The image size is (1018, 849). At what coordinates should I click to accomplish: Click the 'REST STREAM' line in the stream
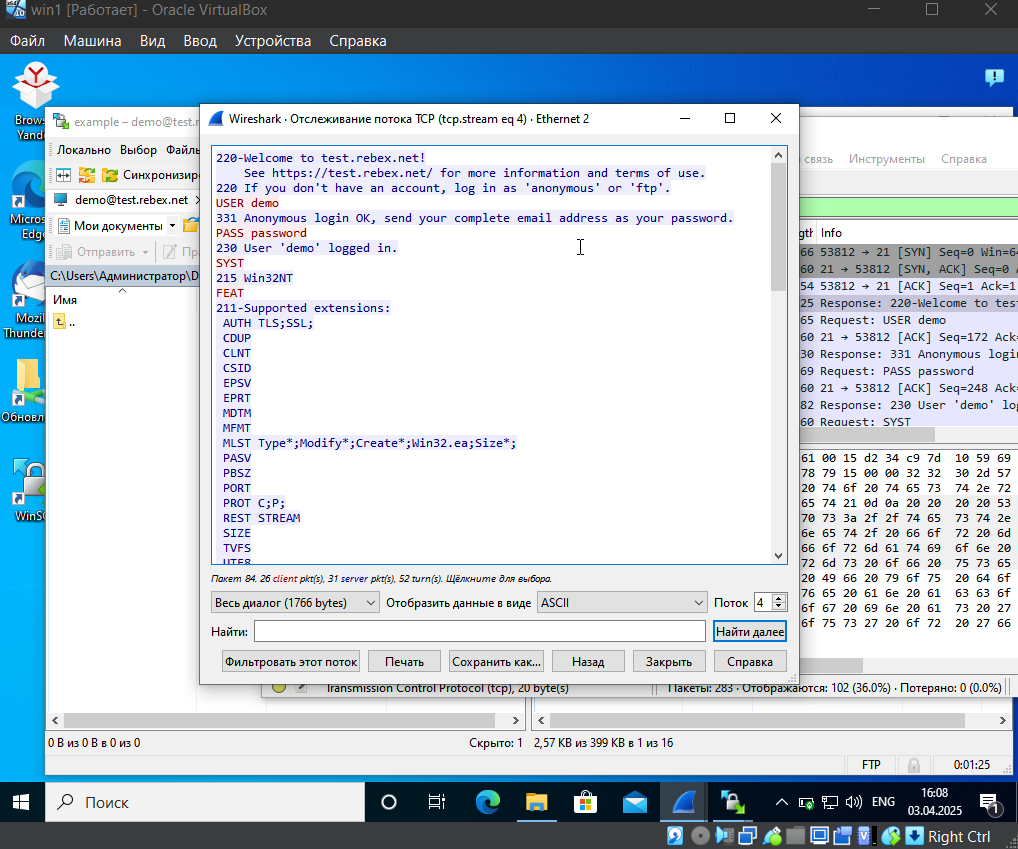[262, 518]
